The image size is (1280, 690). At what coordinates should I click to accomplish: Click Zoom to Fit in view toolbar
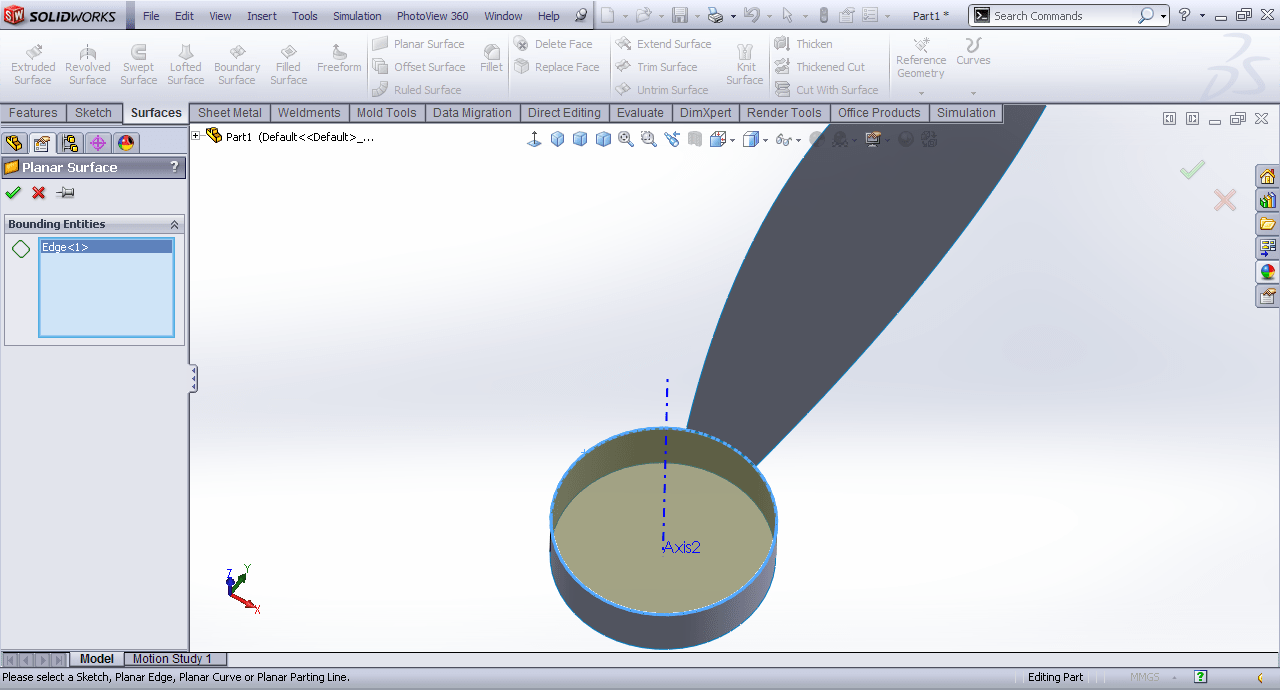point(626,139)
